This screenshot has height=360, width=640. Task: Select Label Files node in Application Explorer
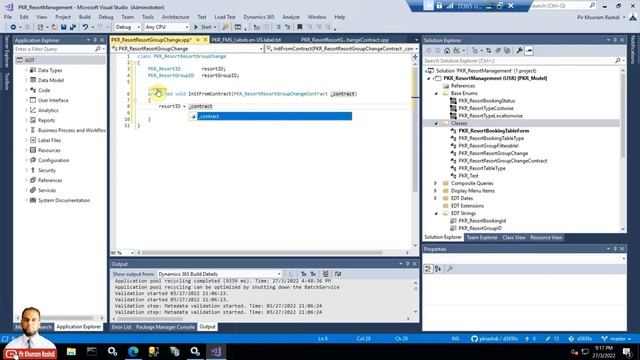point(49,140)
